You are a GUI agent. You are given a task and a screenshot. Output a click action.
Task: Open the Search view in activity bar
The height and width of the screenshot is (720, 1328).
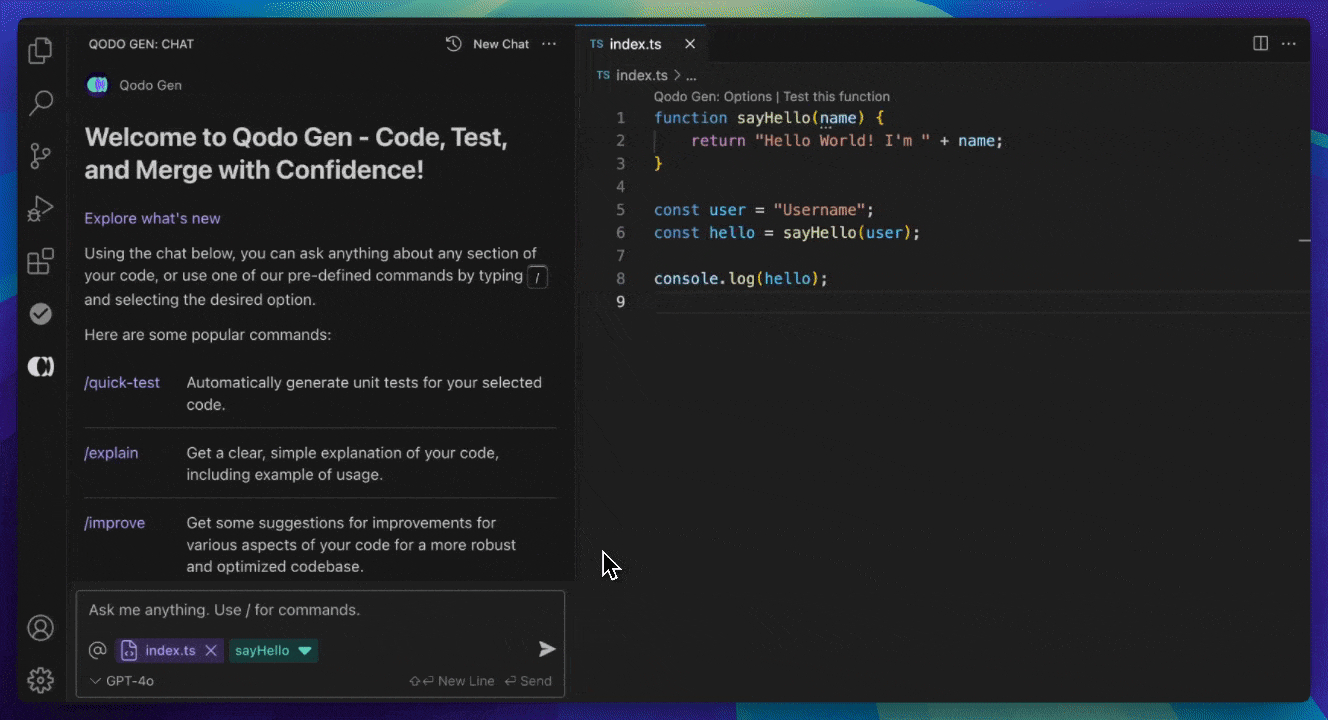(40, 103)
